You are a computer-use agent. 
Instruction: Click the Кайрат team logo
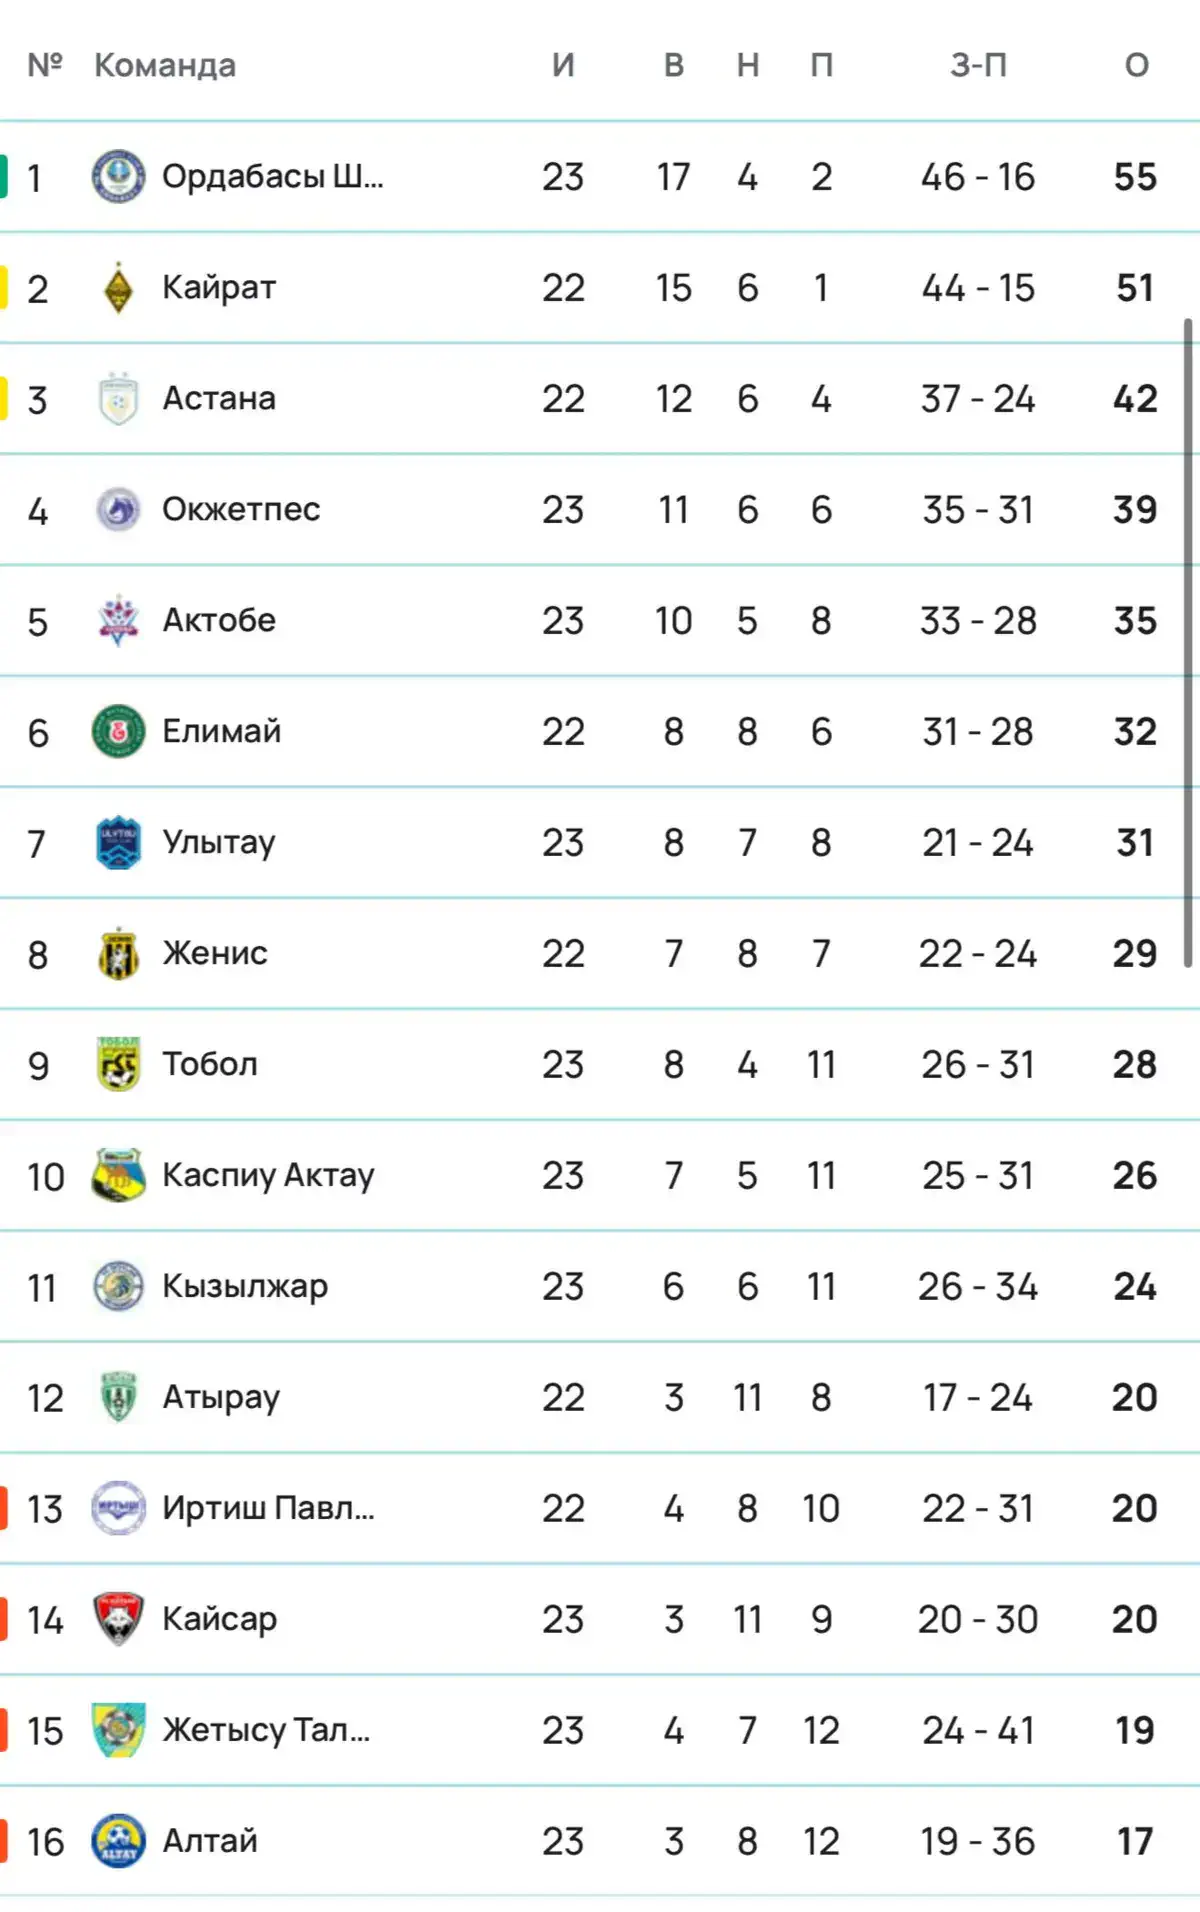[118, 288]
